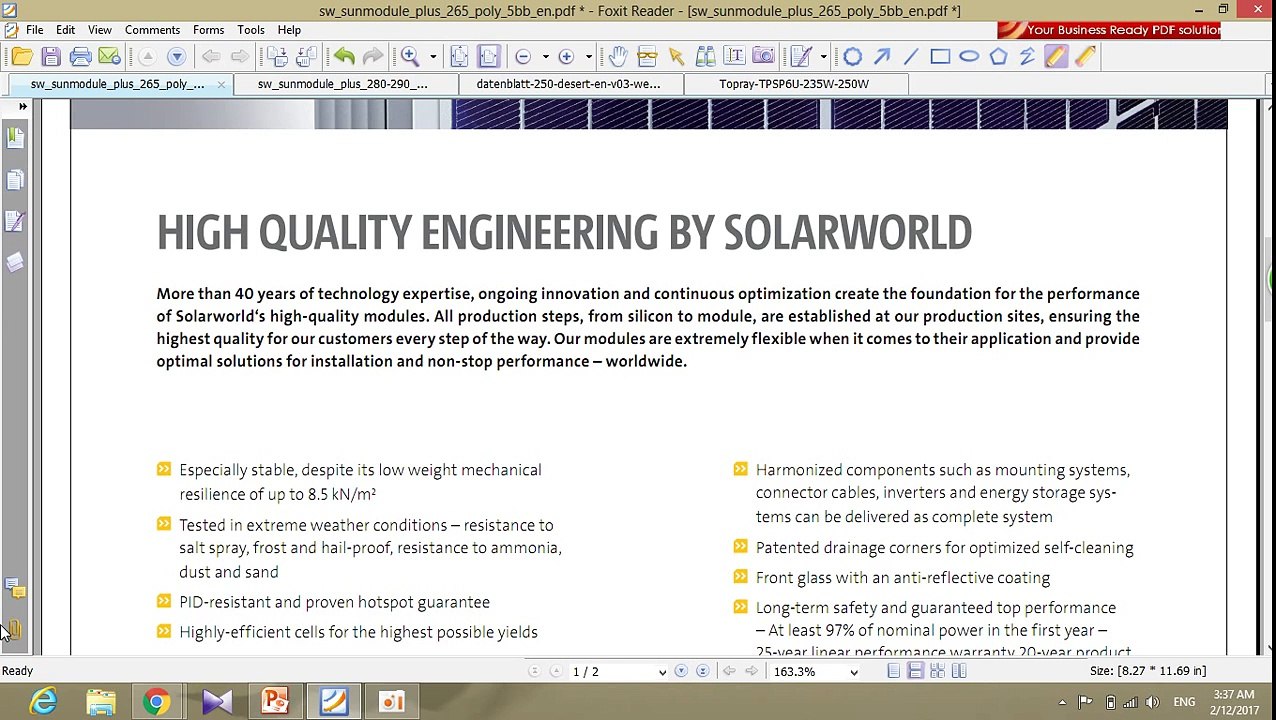Jump to last page in status bar

(x=702, y=671)
